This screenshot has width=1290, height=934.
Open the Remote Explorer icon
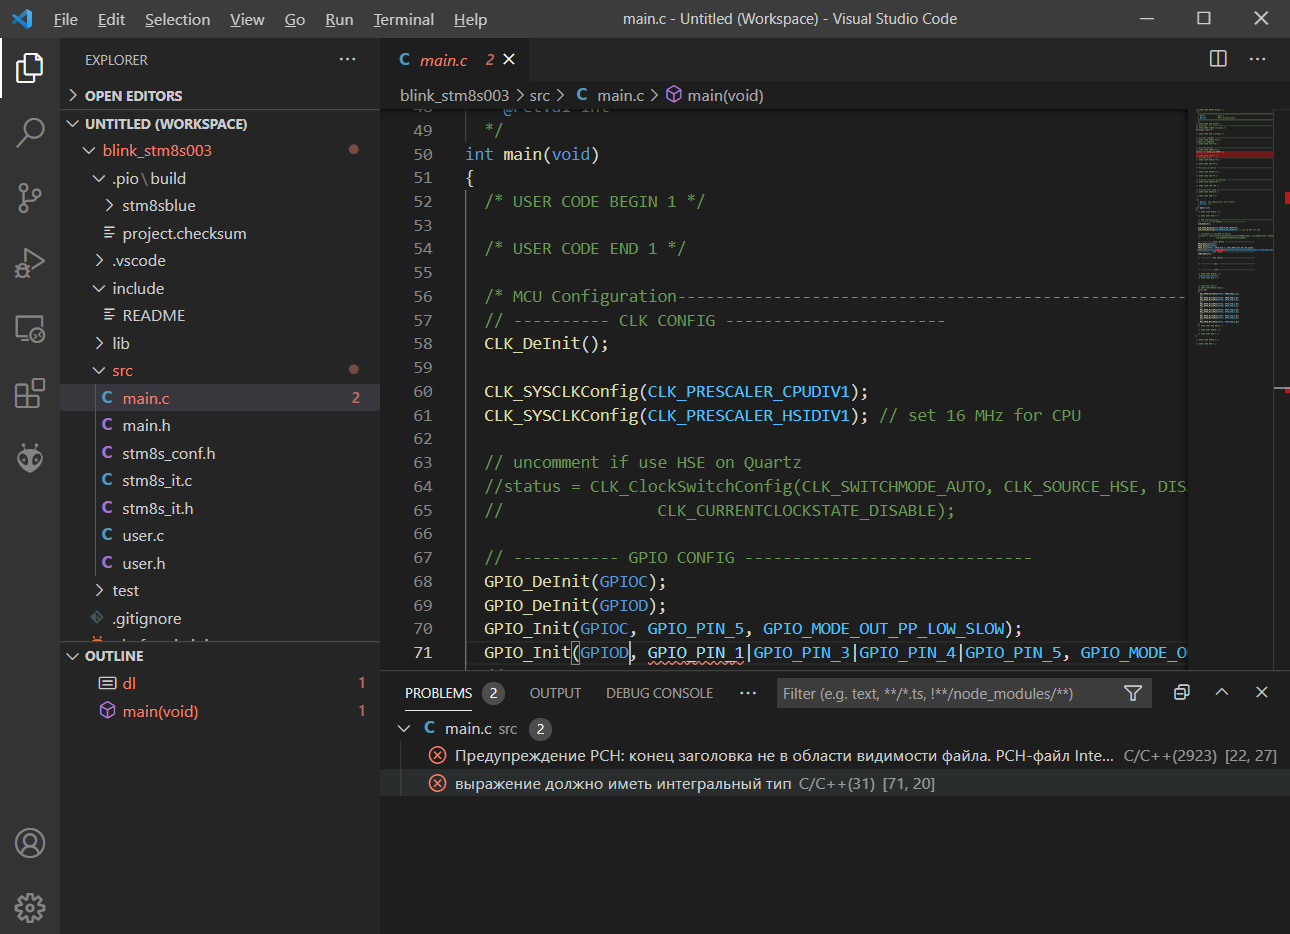coord(30,328)
